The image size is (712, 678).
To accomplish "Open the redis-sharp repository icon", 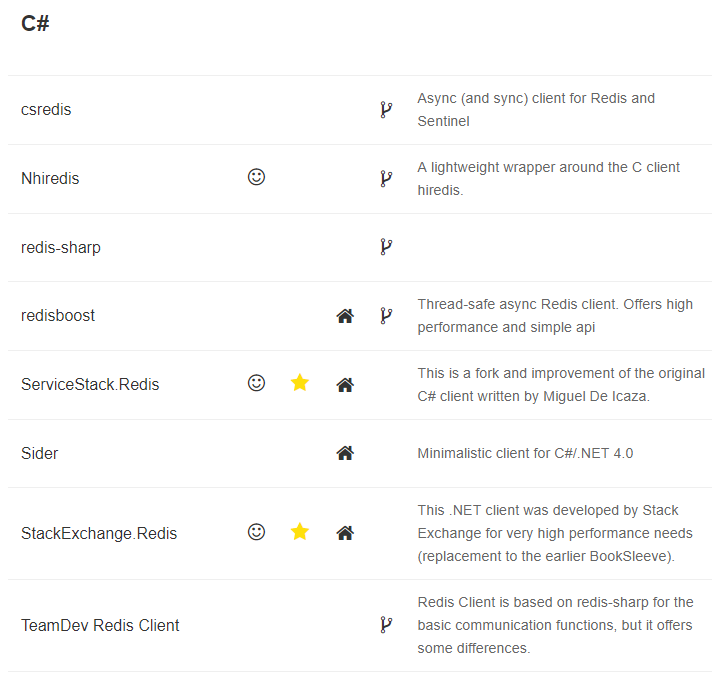I will point(386,247).
